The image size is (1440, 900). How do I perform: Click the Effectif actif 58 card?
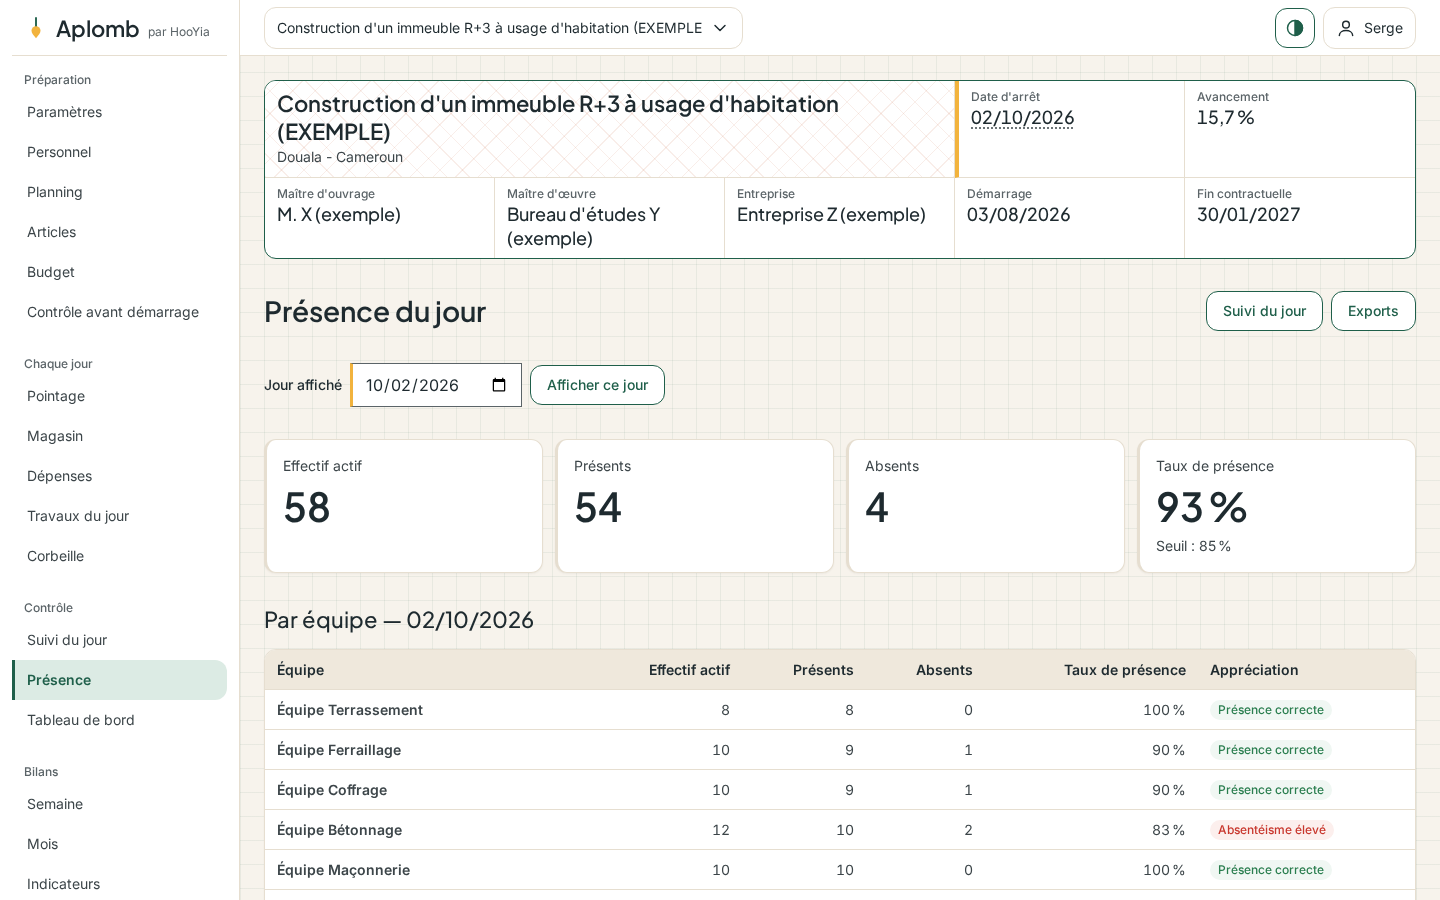coord(404,506)
